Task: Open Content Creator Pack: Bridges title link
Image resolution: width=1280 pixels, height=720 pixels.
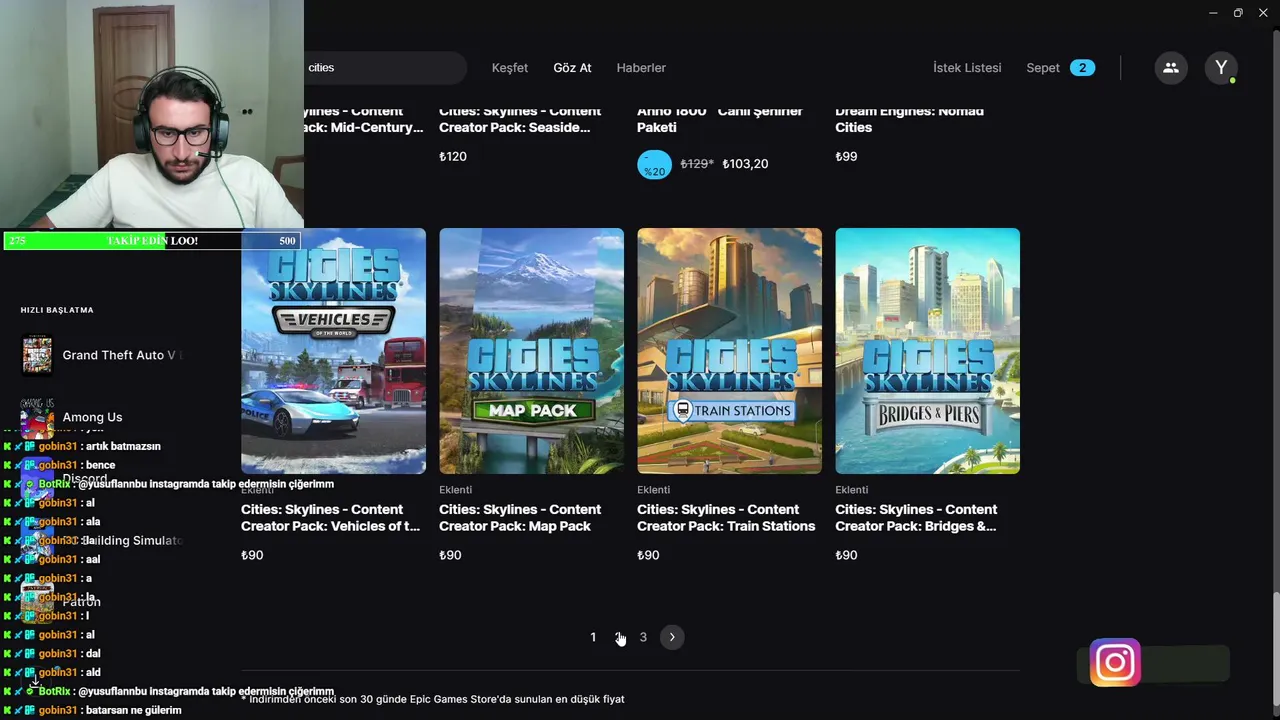Action: point(916,518)
